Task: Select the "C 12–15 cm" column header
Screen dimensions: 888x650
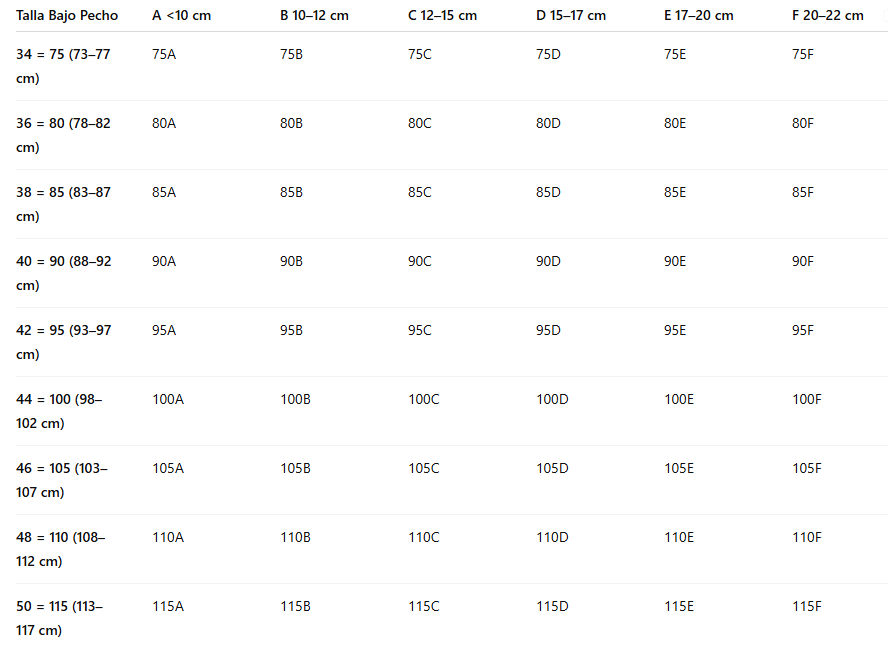Action: click(x=442, y=16)
